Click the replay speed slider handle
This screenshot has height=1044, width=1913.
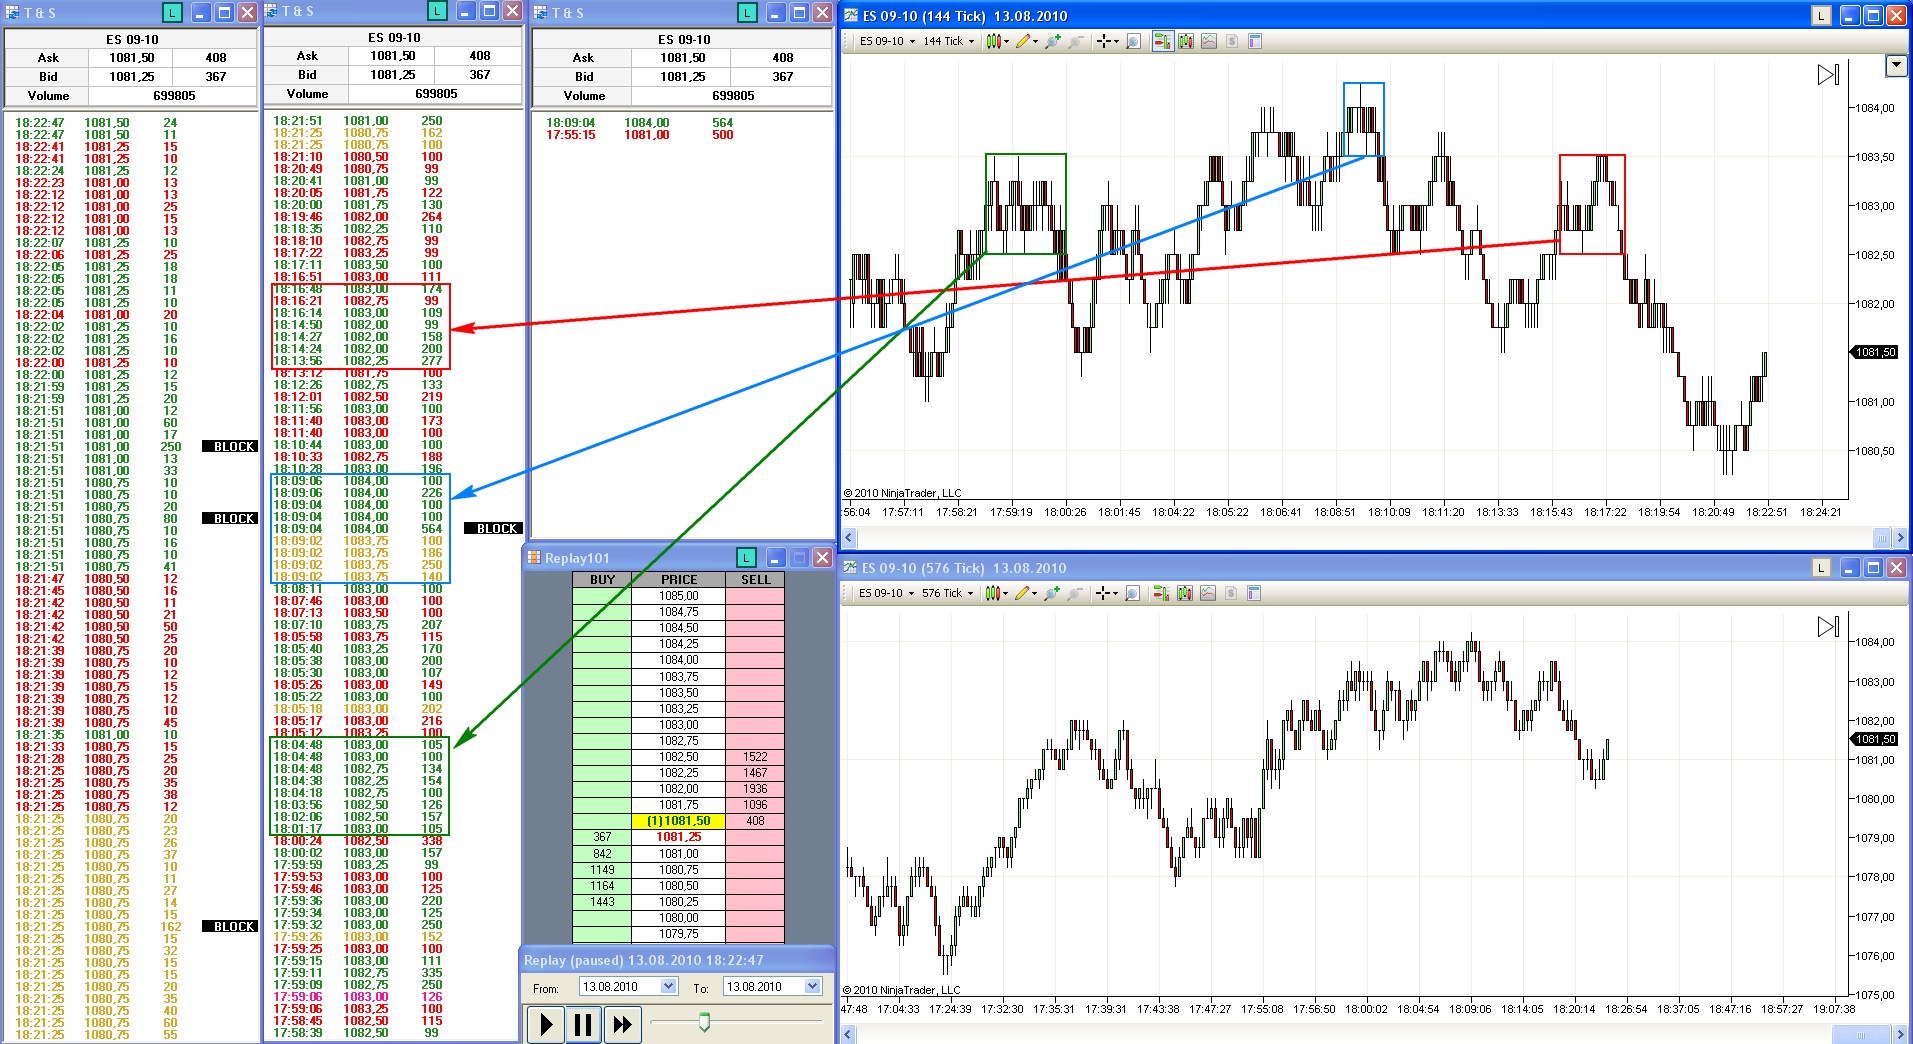[x=704, y=1021]
